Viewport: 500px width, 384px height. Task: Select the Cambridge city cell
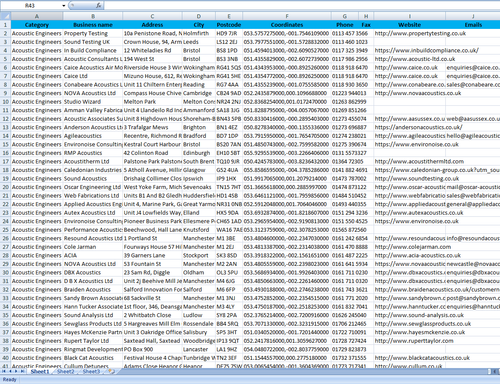pyautogui.click(x=199, y=93)
